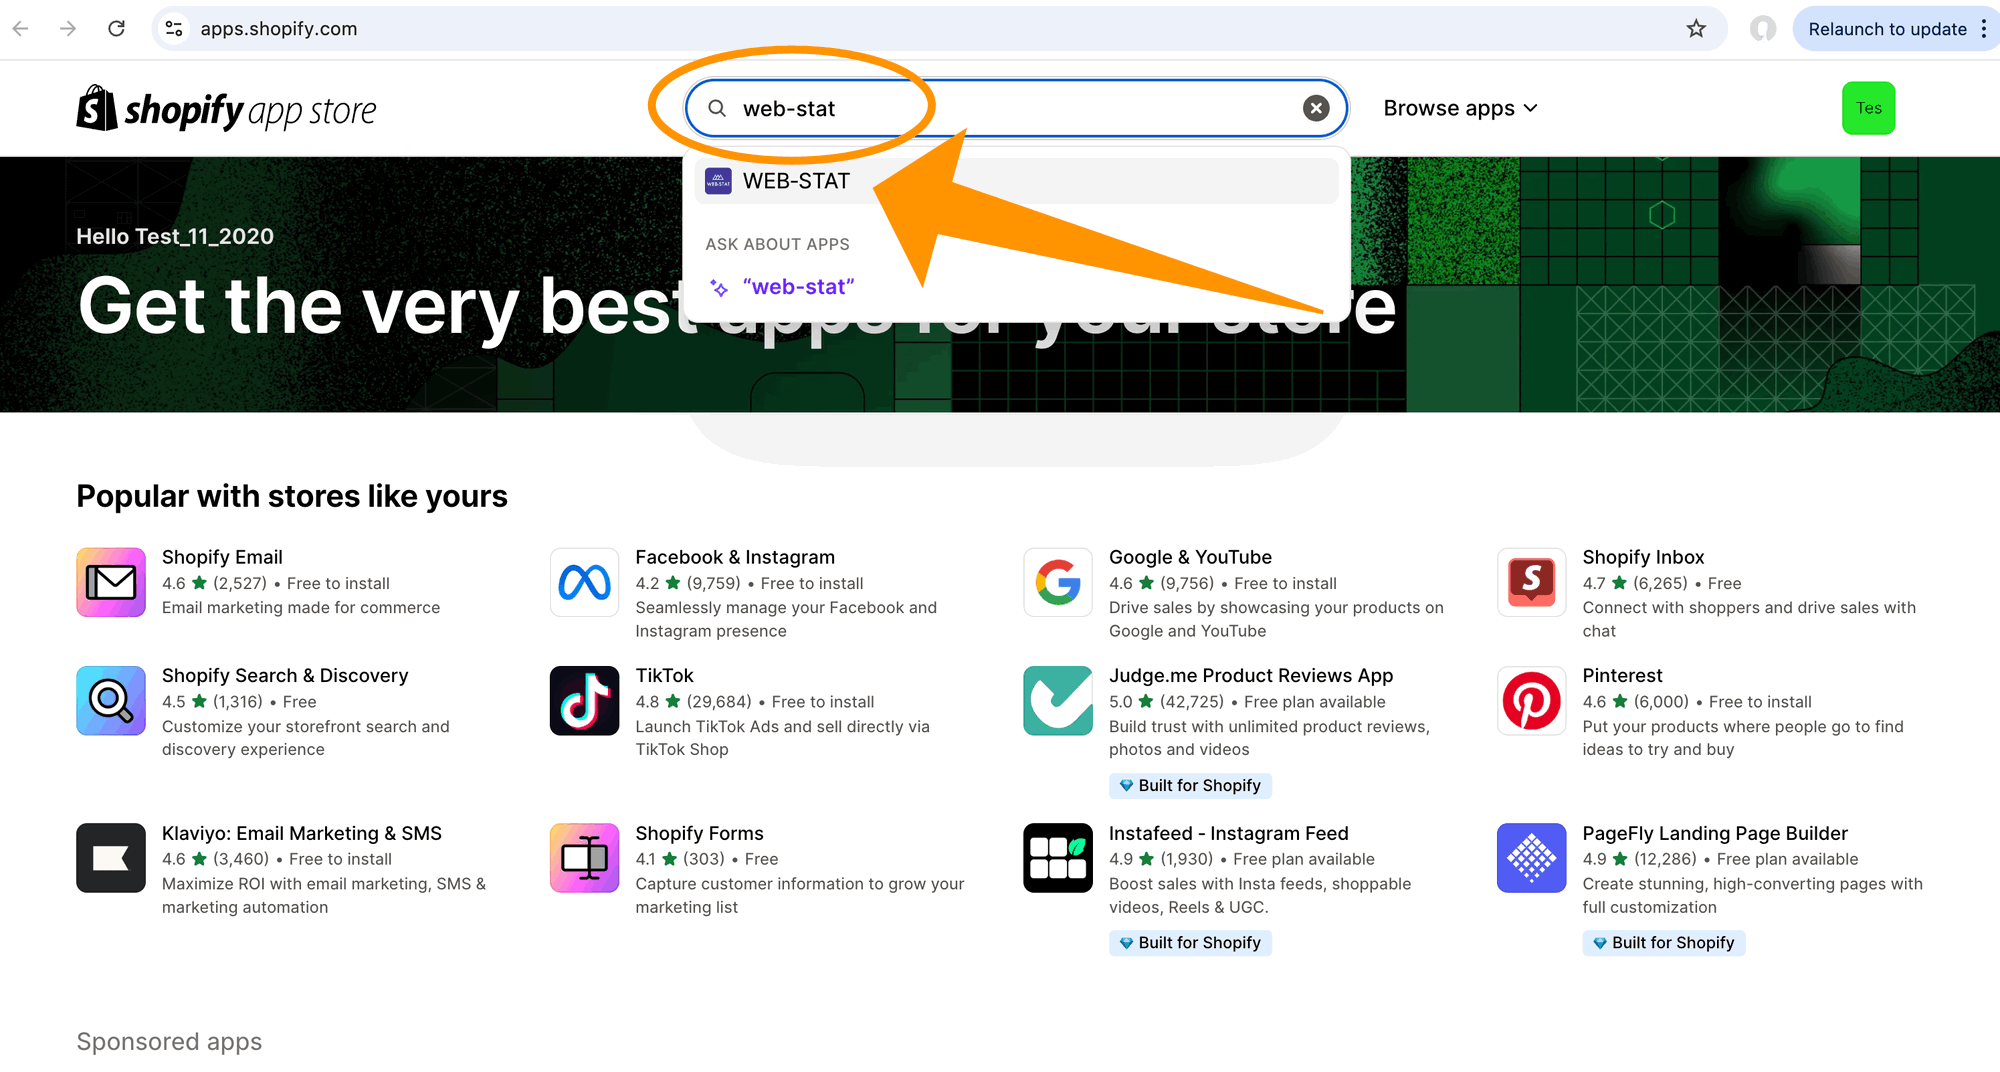Click the address bar showing apps.shopify.com
The image size is (2000, 1072).
[940, 29]
